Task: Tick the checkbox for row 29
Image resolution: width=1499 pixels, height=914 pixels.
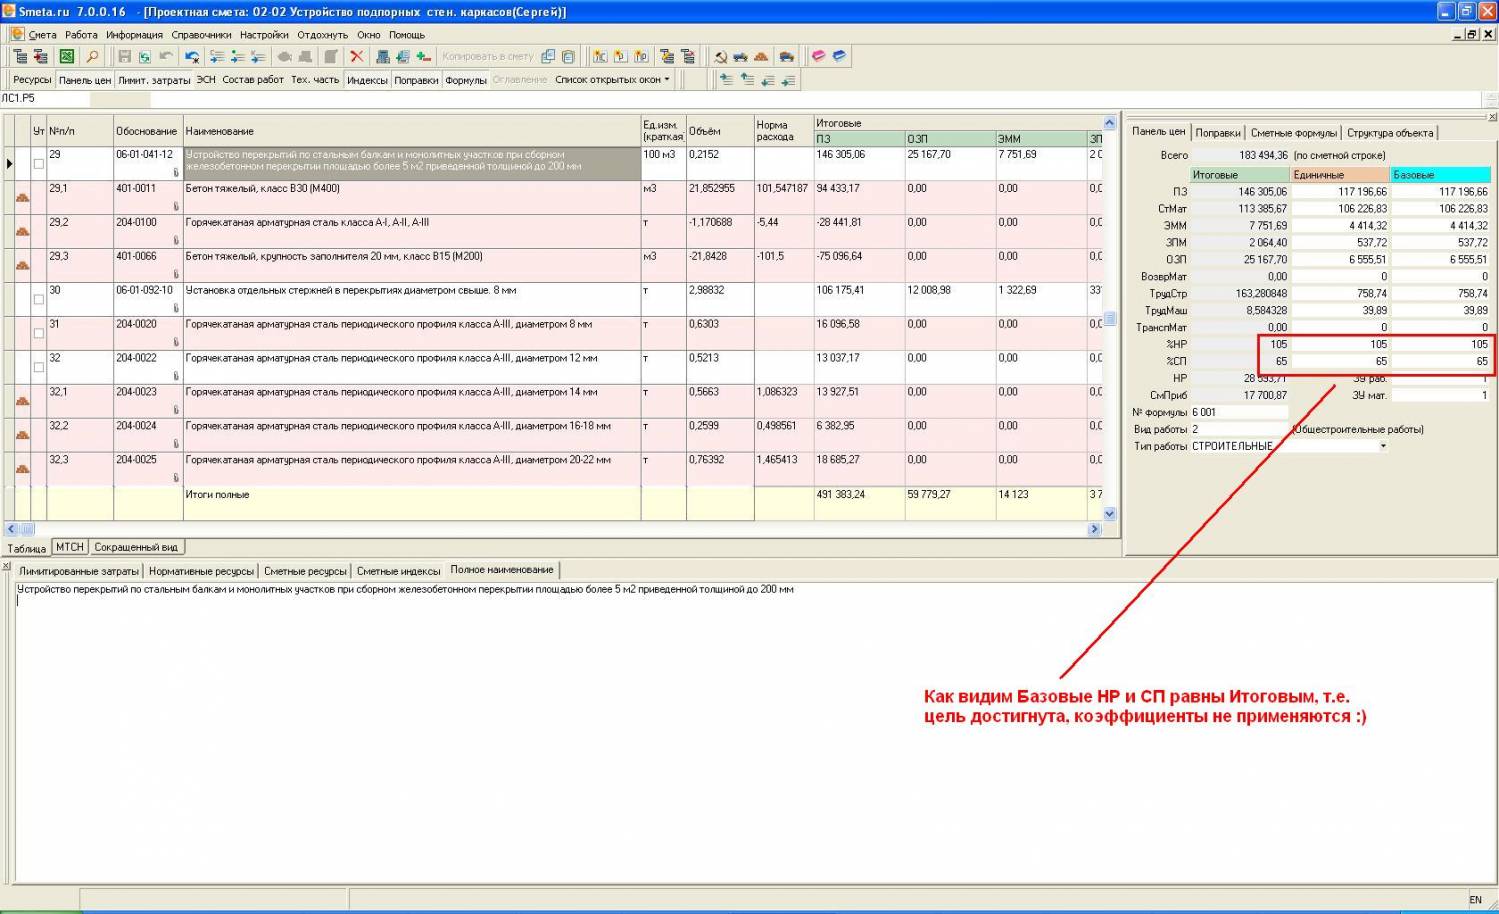Action: click(38, 164)
